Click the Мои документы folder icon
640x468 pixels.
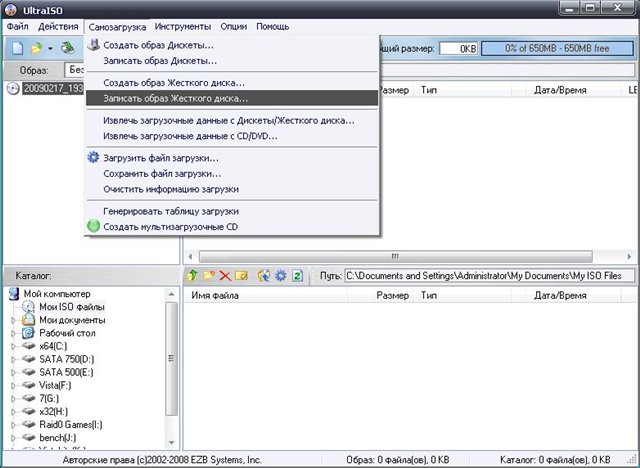pyautogui.click(x=28, y=319)
